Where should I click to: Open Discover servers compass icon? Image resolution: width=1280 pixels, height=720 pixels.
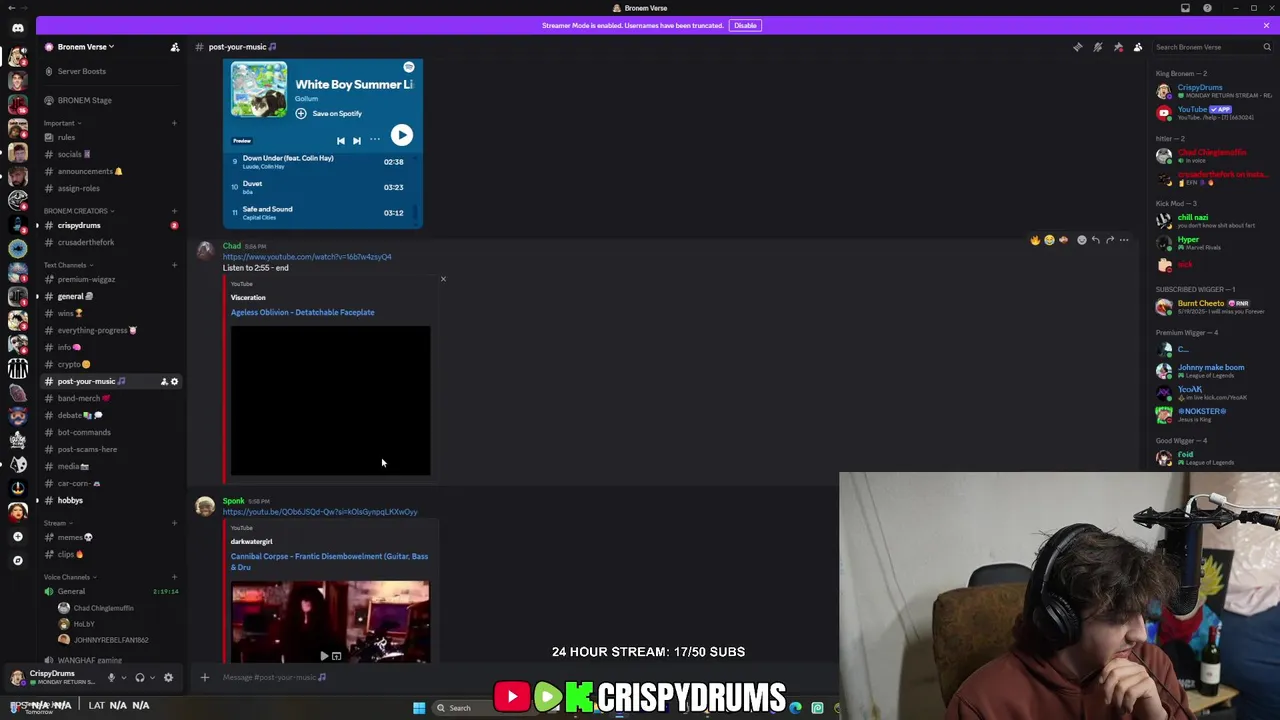click(17, 560)
